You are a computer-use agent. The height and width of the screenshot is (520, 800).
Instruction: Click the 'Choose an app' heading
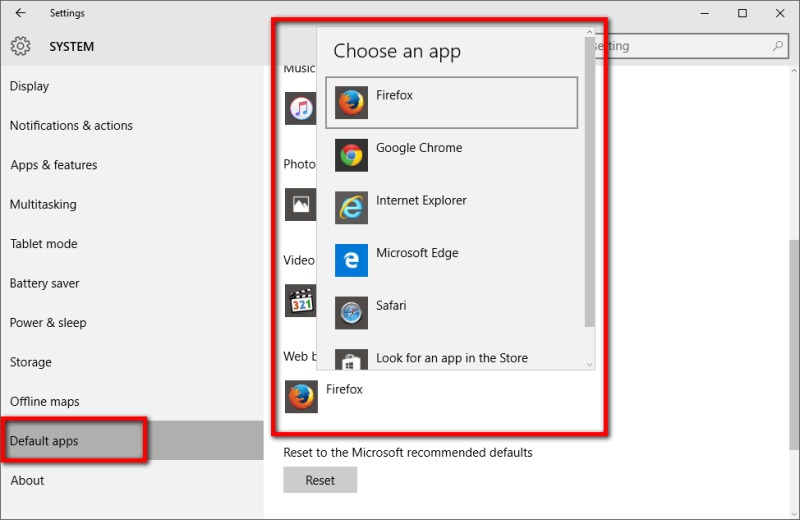point(397,51)
